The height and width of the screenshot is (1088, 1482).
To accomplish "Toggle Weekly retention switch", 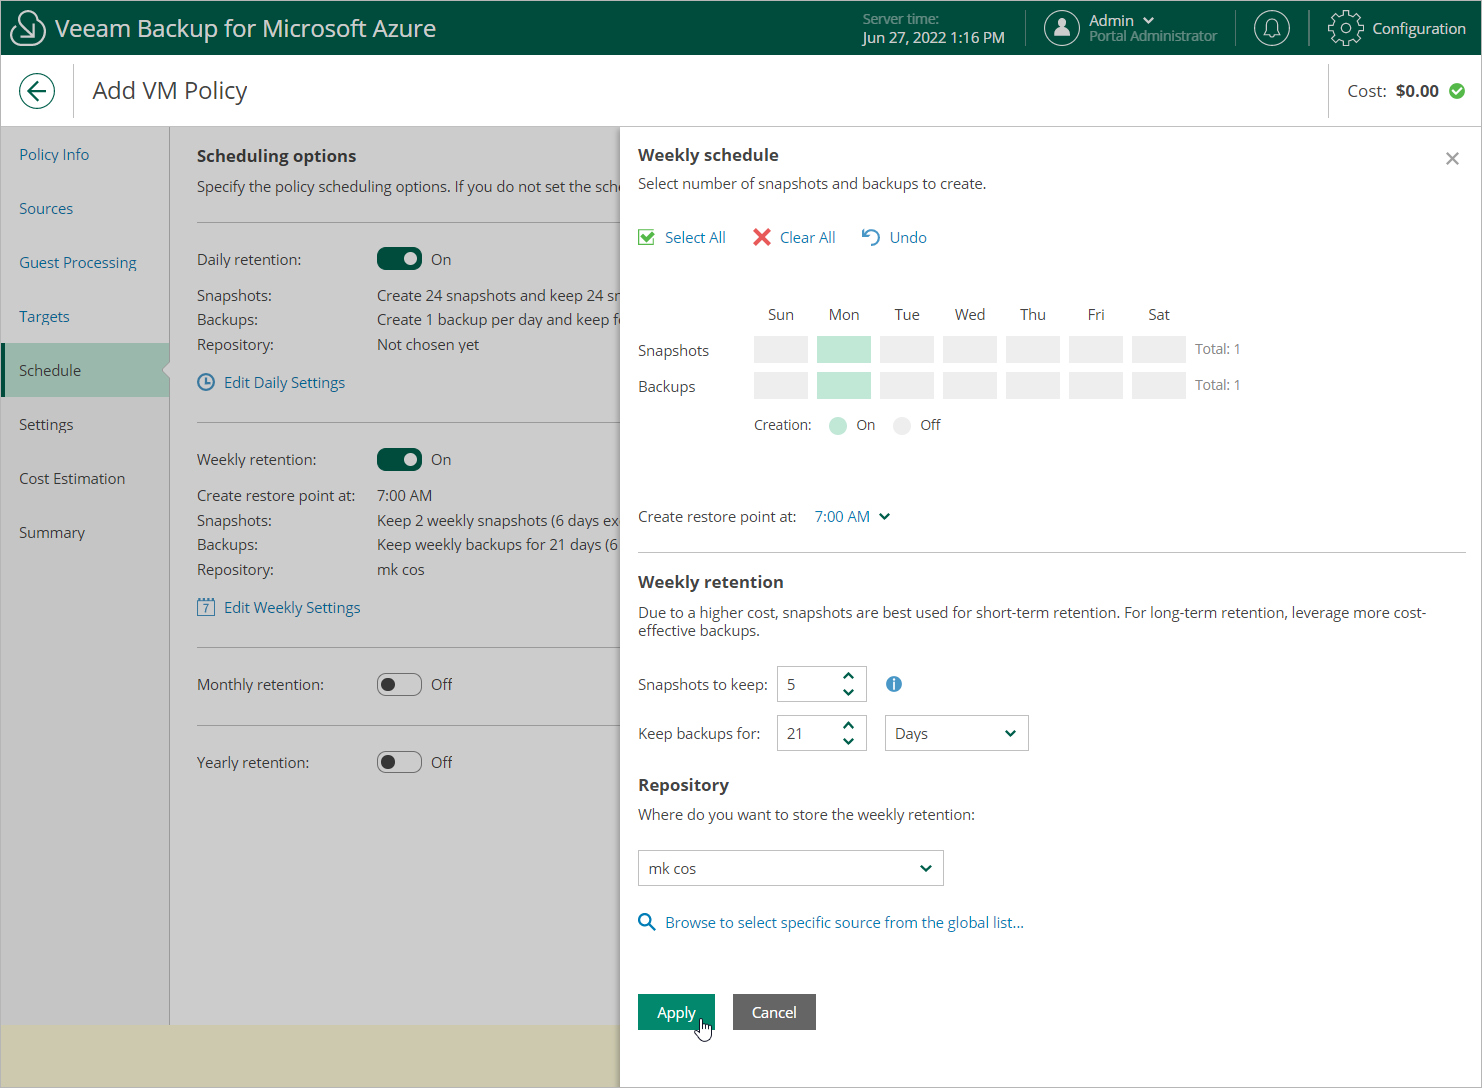I will (399, 459).
